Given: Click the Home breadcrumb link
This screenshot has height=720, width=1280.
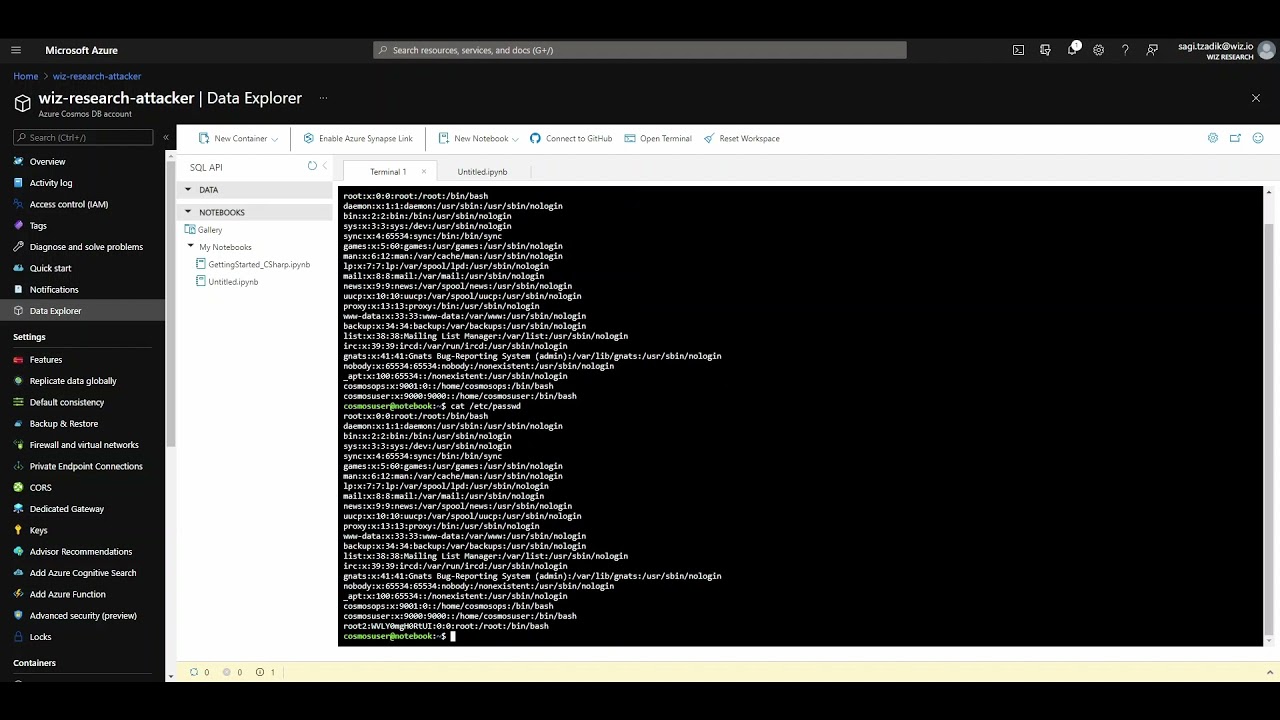Looking at the screenshot, I should pos(26,76).
